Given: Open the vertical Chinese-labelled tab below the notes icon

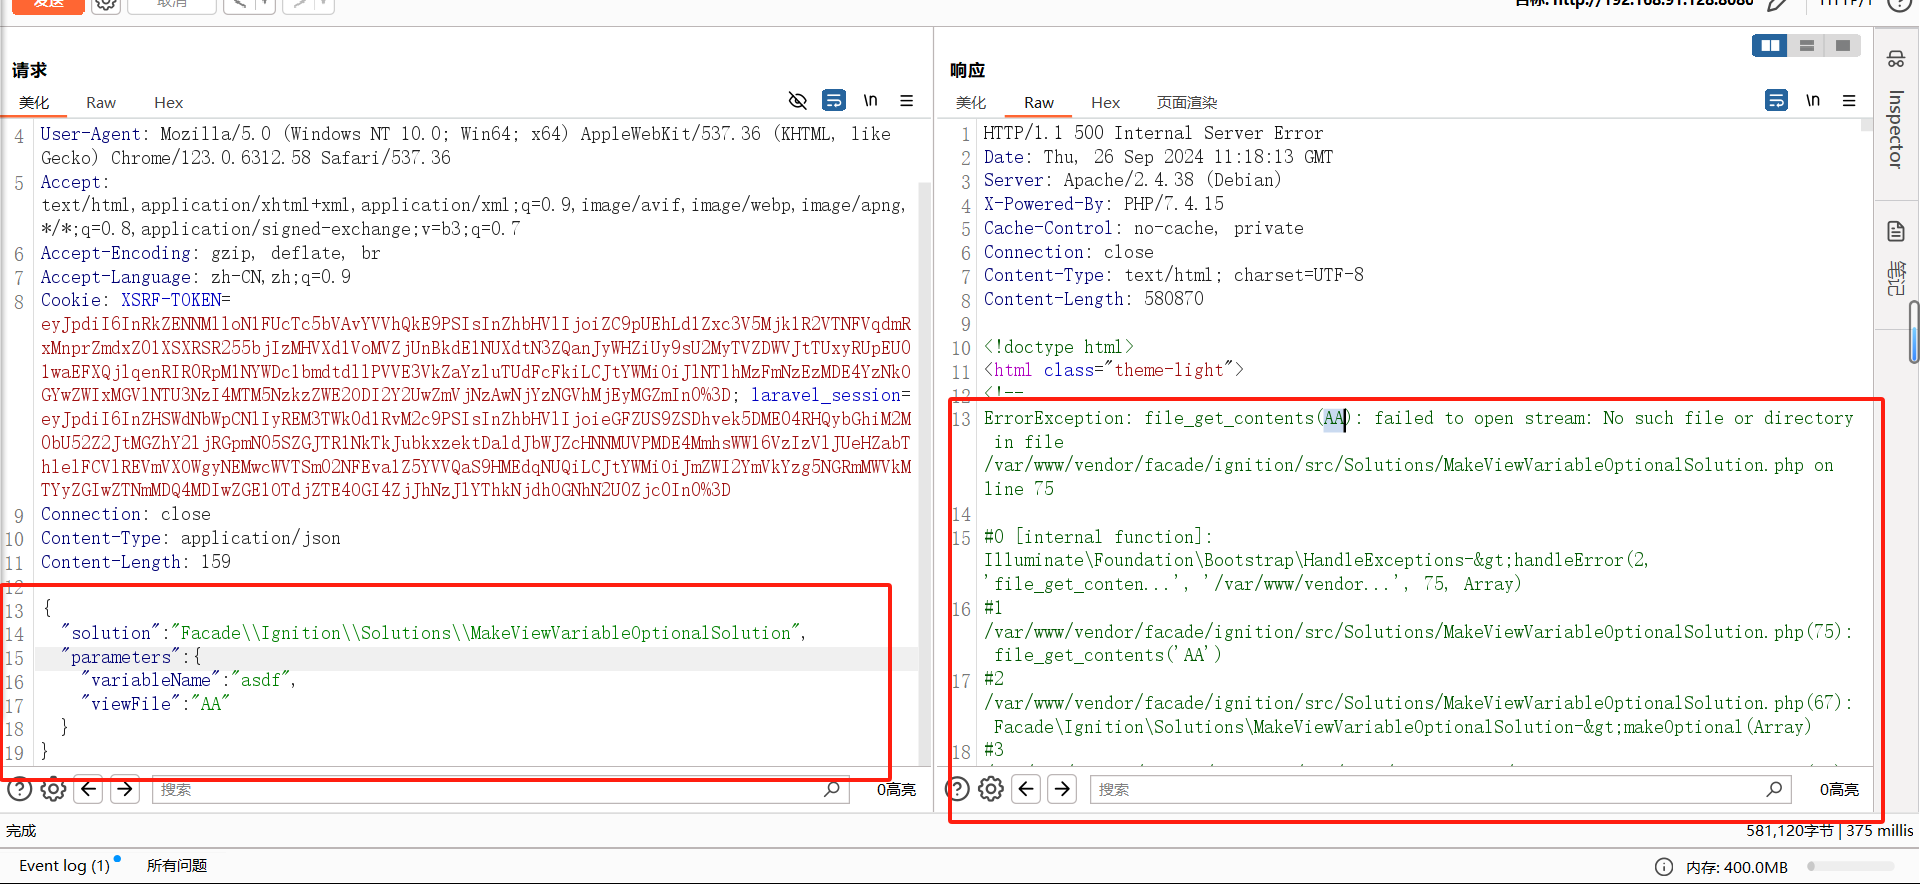Looking at the screenshot, I should tap(1896, 279).
